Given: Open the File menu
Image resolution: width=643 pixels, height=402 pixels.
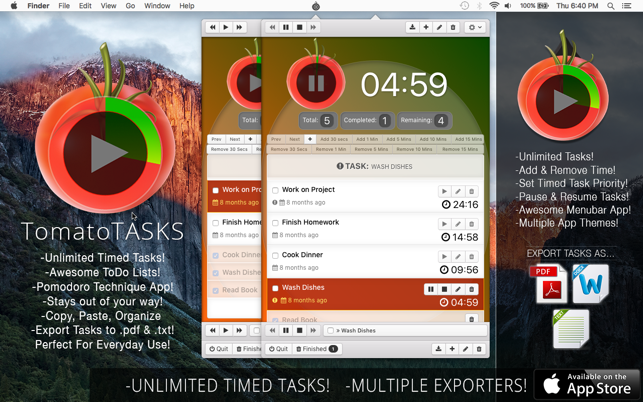Looking at the screenshot, I should click(64, 6).
